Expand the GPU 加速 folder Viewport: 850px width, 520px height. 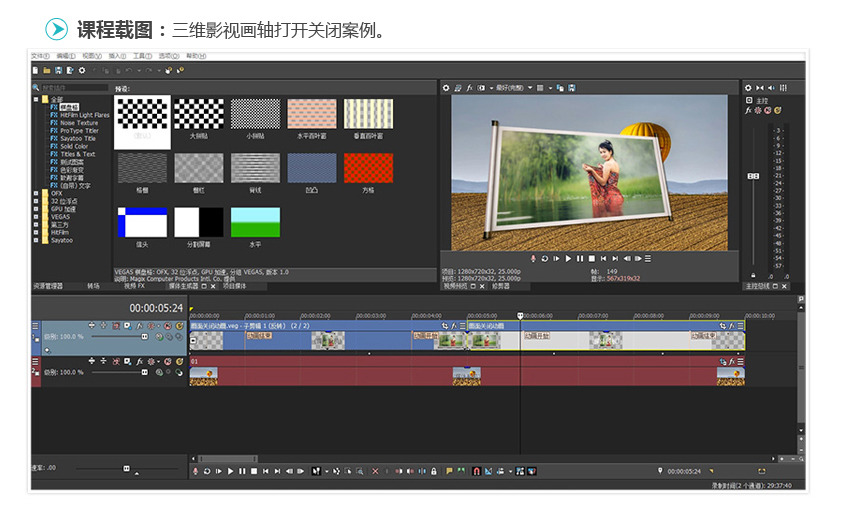(x=36, y=209)
